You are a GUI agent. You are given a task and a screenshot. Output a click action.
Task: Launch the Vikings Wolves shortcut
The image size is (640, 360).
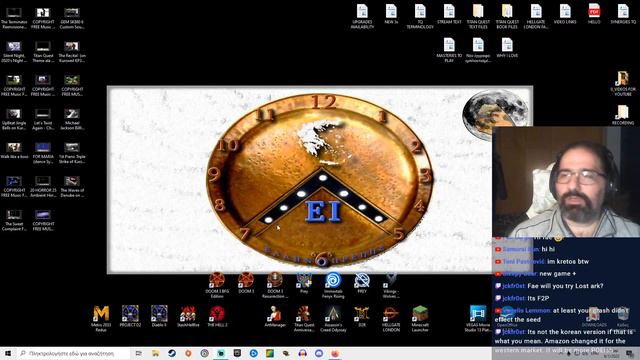(391, 285)
